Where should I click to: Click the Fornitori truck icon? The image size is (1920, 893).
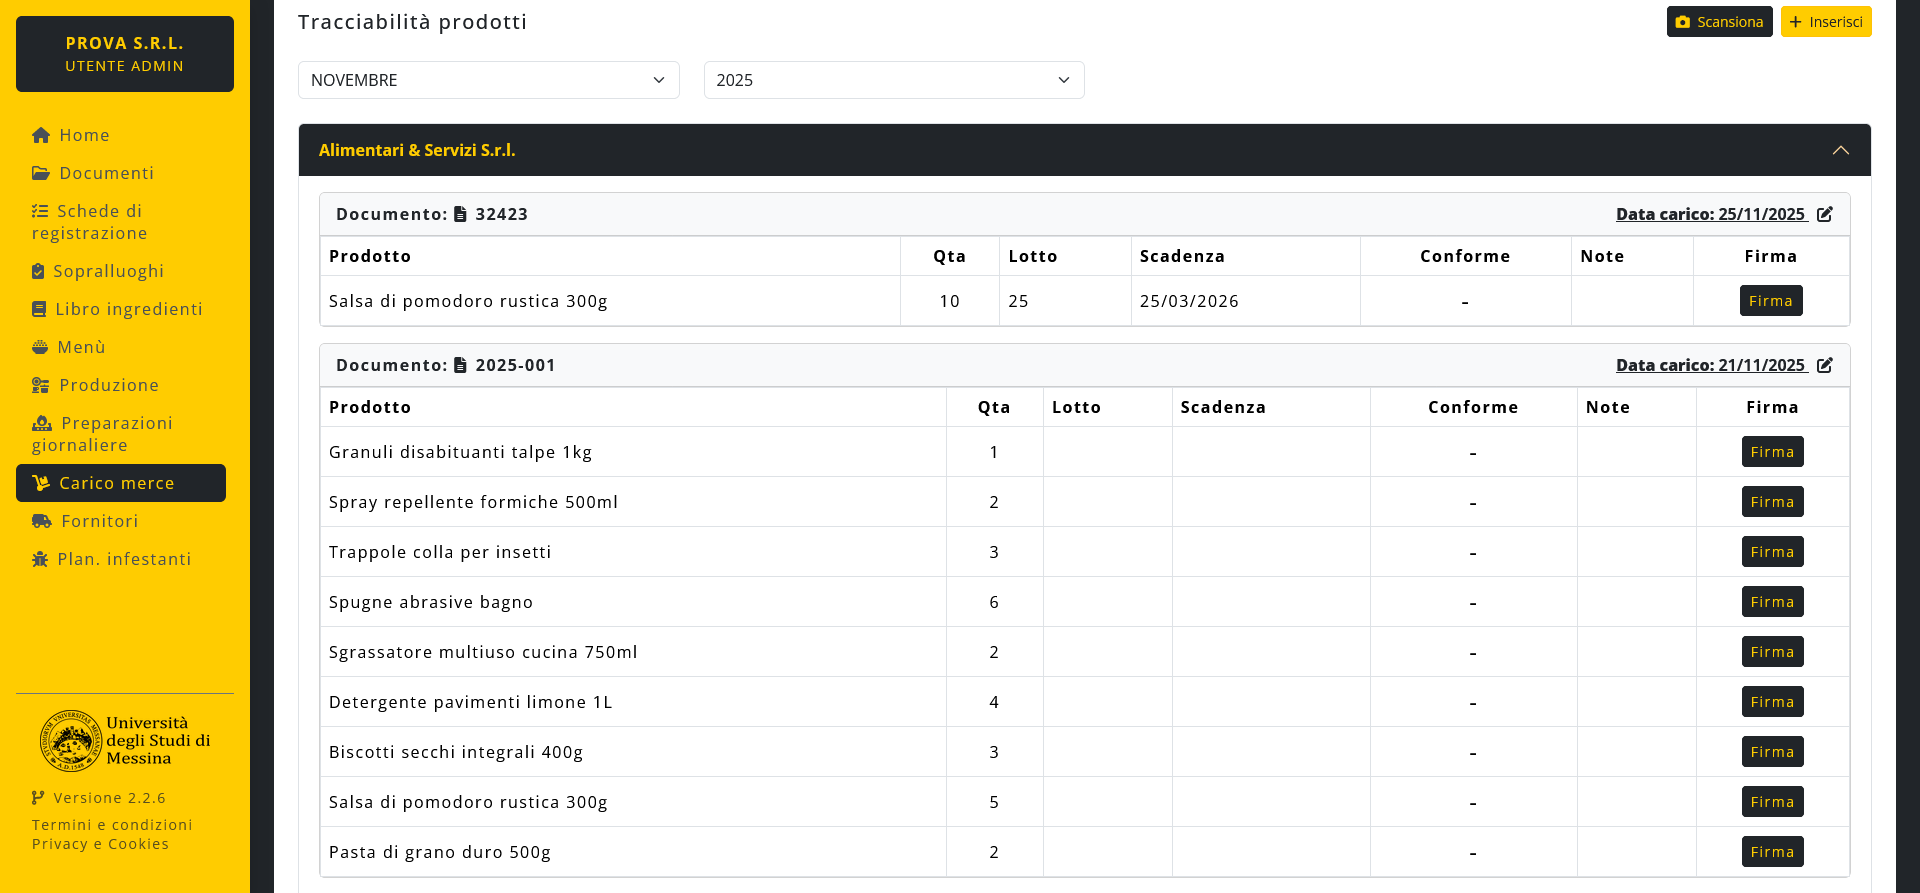[x=42, y=521]
